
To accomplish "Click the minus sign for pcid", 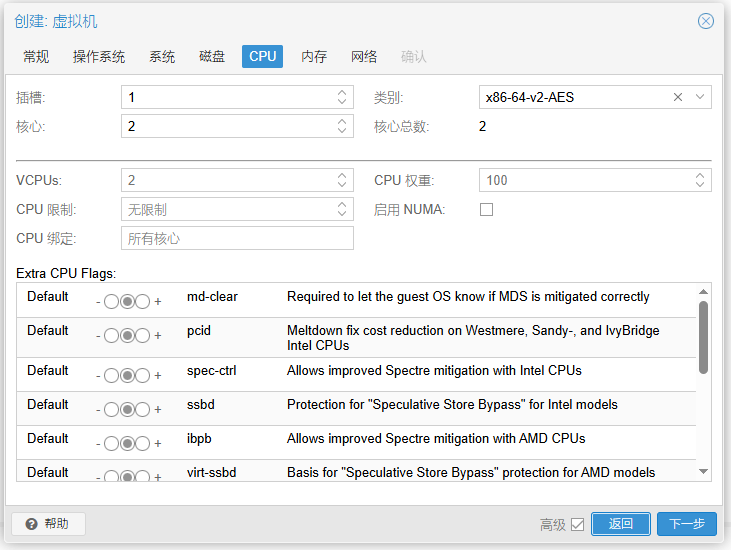I will [98, 336].
